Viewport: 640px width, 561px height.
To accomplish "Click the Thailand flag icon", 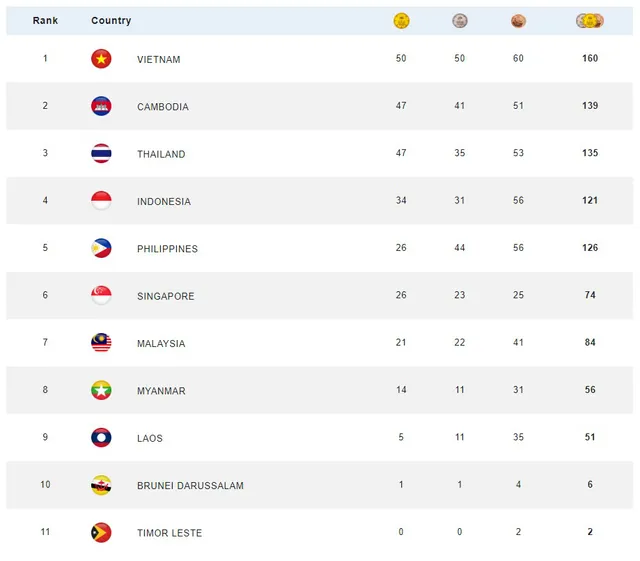I will (x=101, y=154).
